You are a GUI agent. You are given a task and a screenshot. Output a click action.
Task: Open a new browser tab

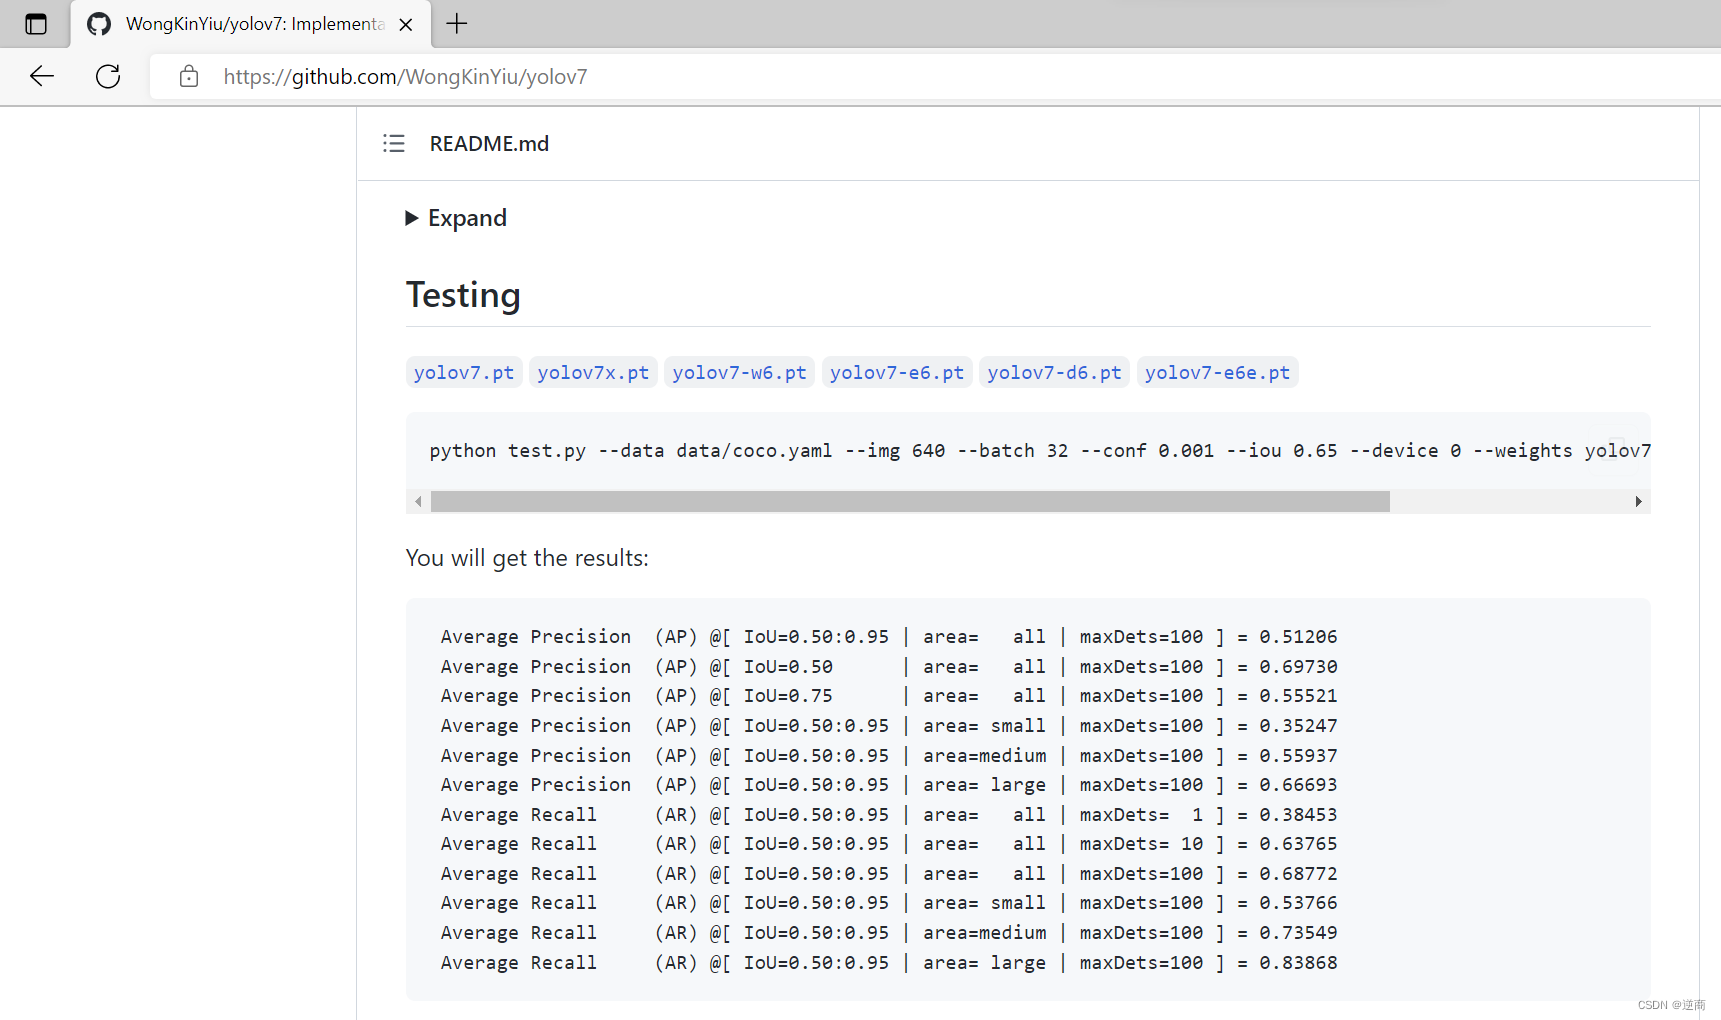click(x=457, y=24)
